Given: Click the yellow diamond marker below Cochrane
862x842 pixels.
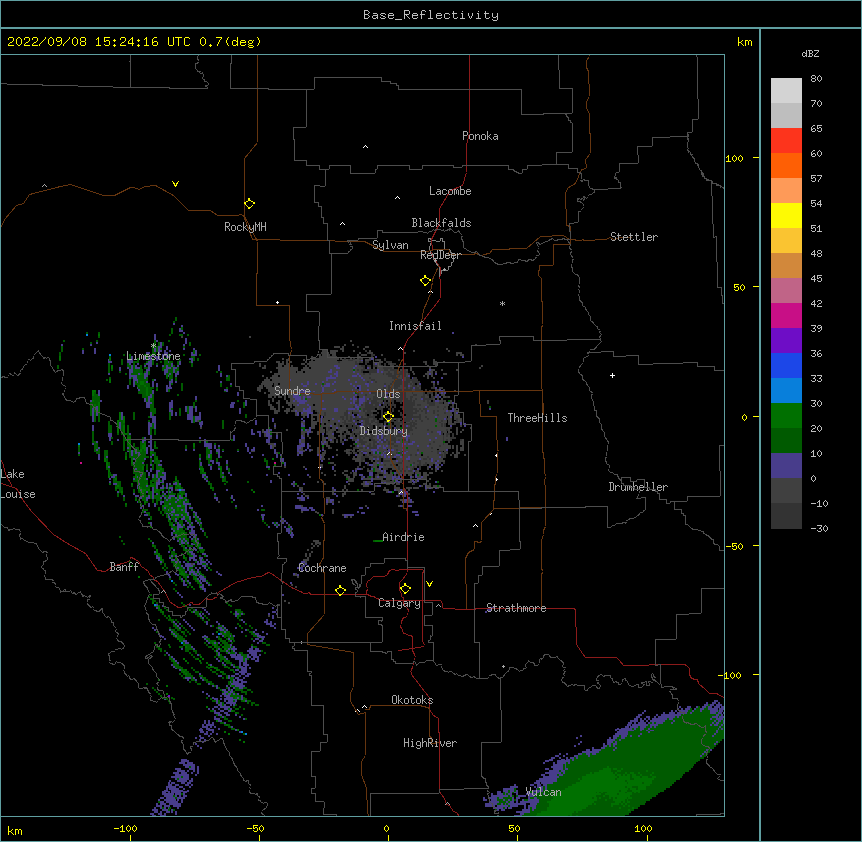Looking at the screenshot, I should 340,590.
